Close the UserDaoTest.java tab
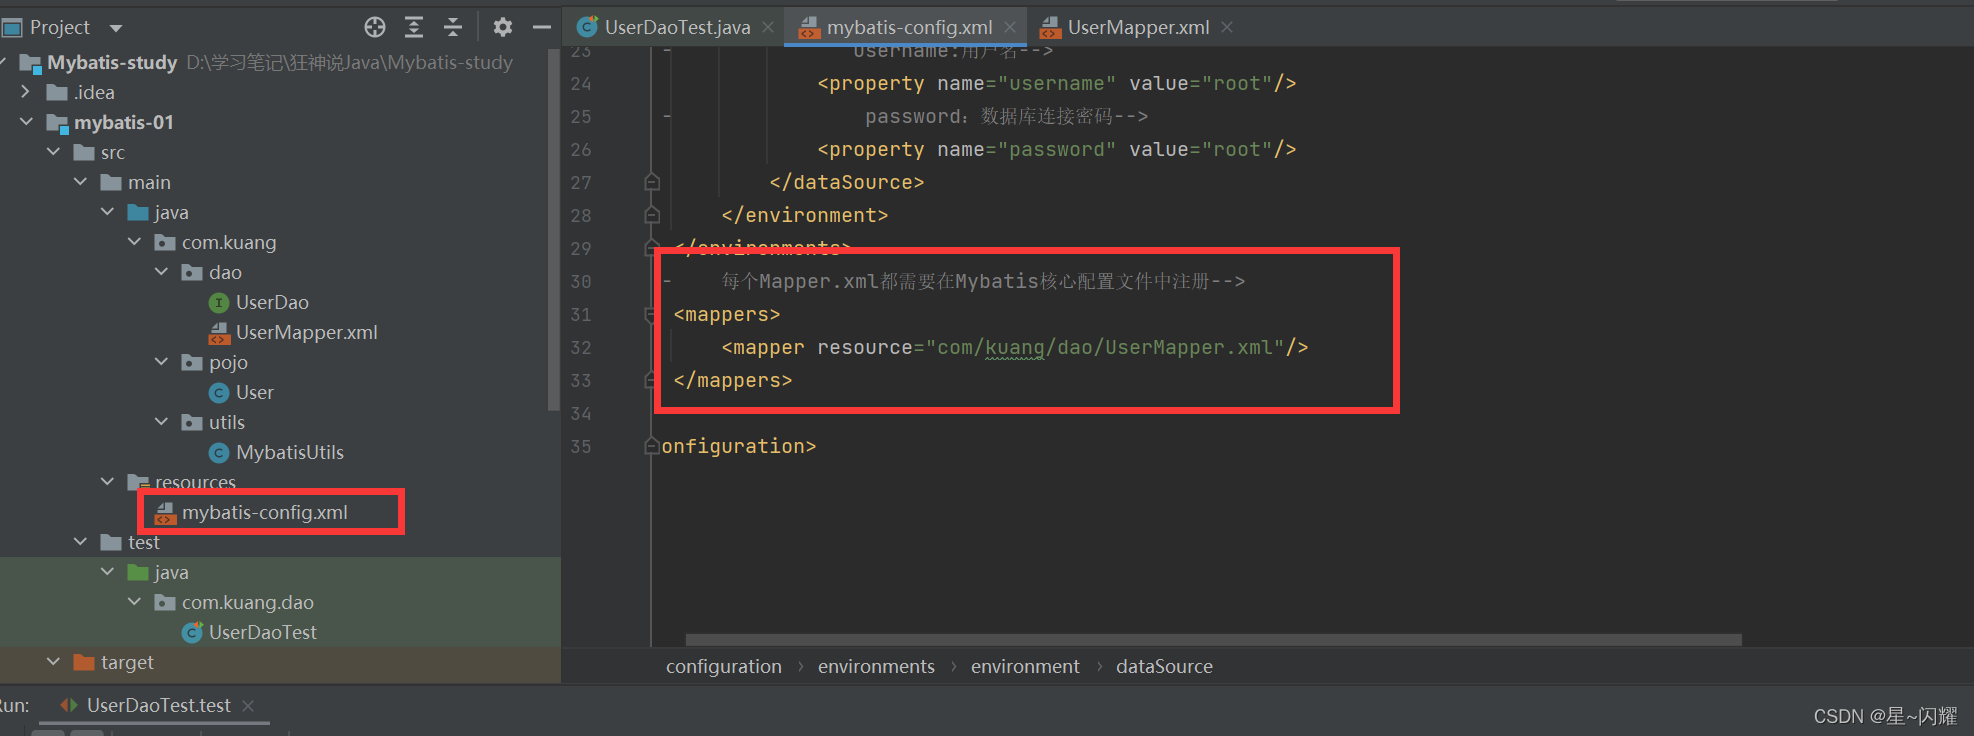Screen dimensions: 1974x736 point(768,27)
